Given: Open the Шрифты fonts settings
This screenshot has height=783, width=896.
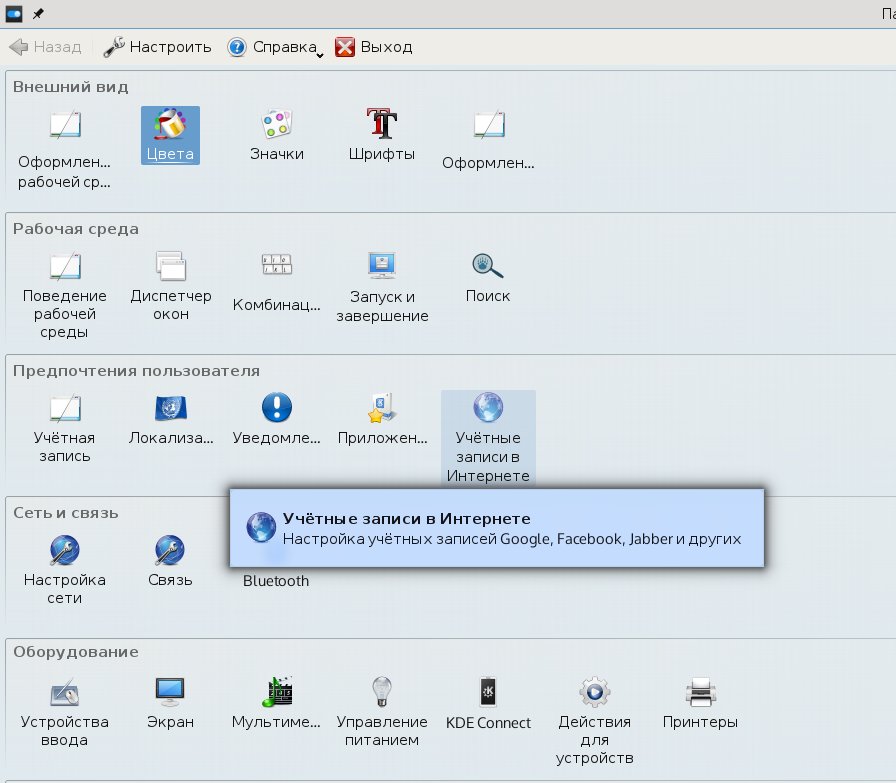Looking at the screenshot, I should click(382, 135).
